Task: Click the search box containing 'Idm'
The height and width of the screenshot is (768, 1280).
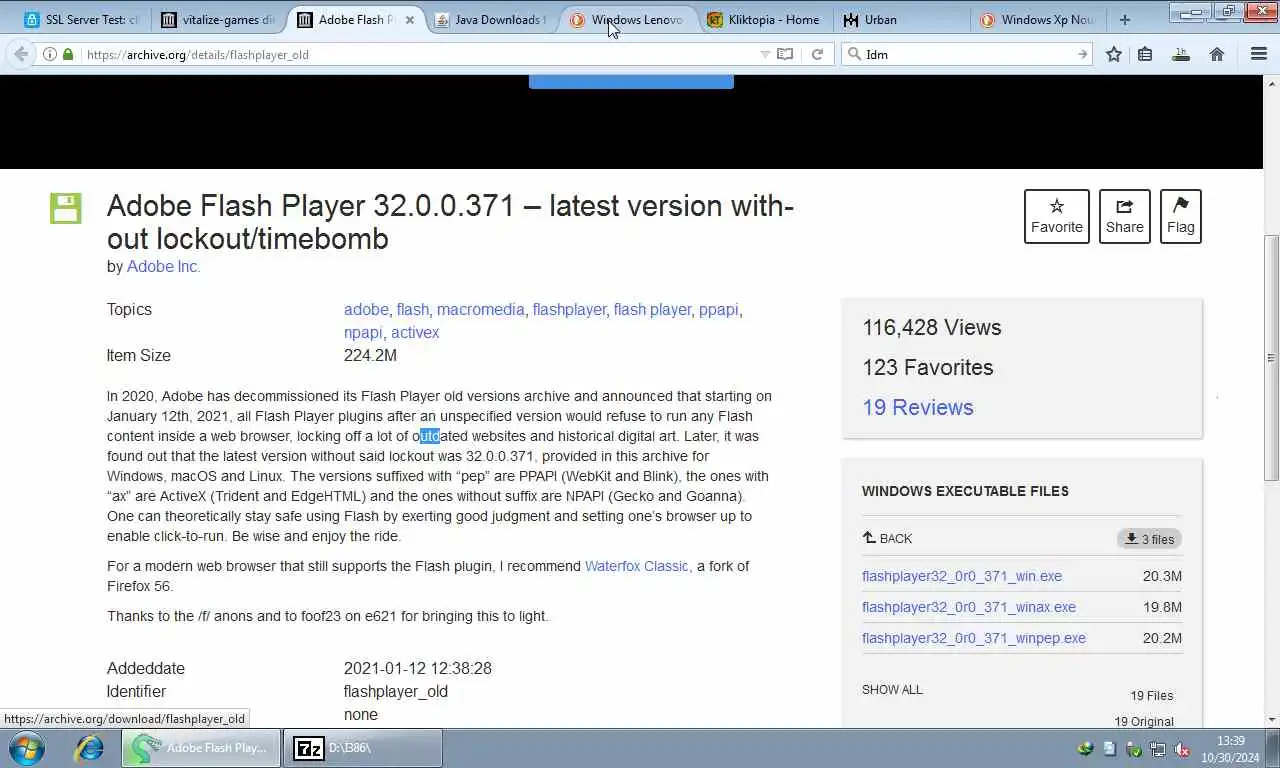Action: [x=965, y=54]
